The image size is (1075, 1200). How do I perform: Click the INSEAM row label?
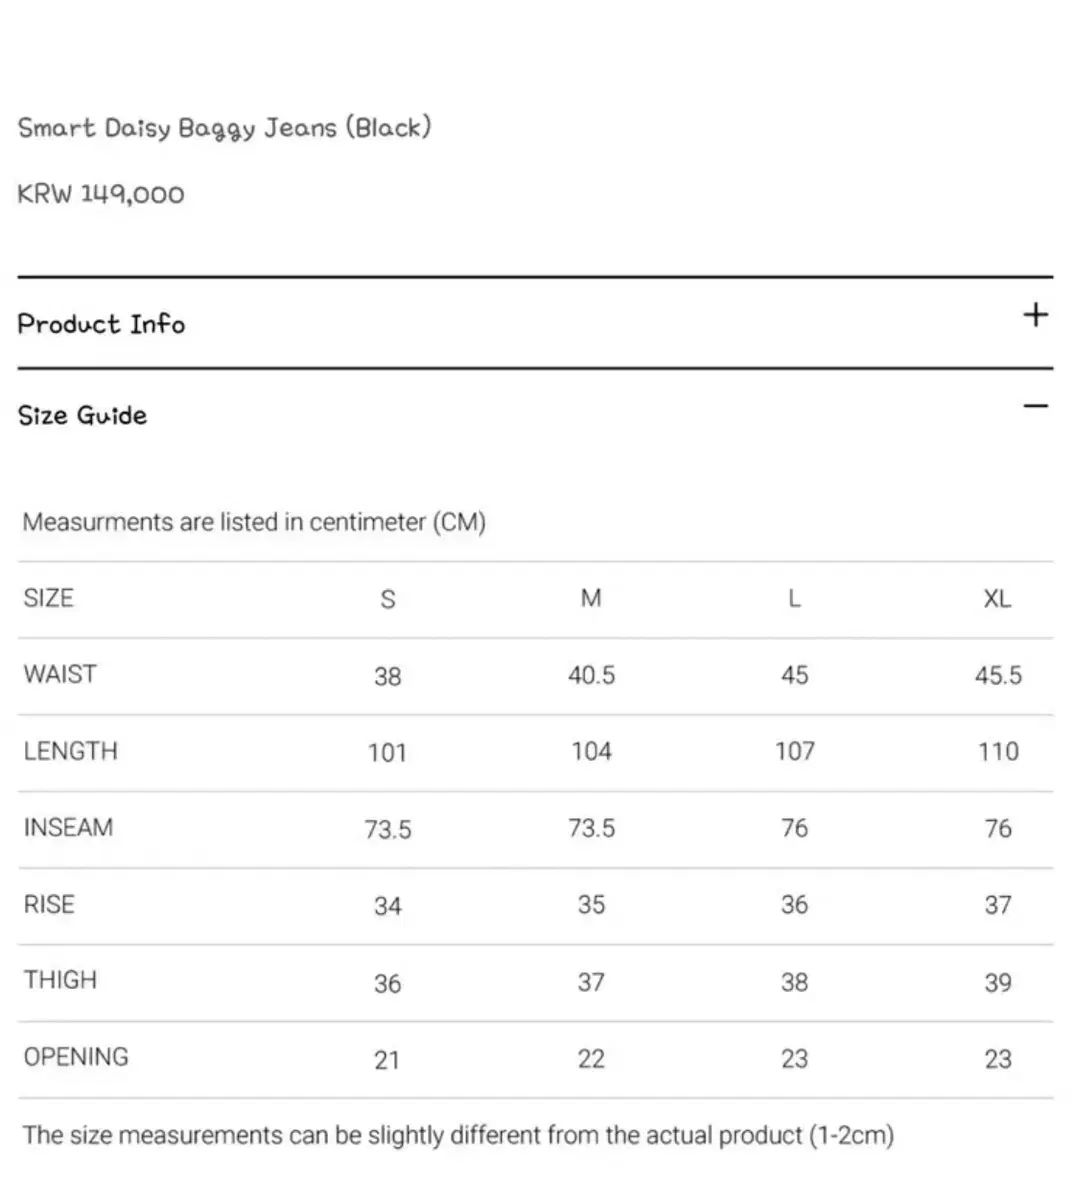point(68,828)
